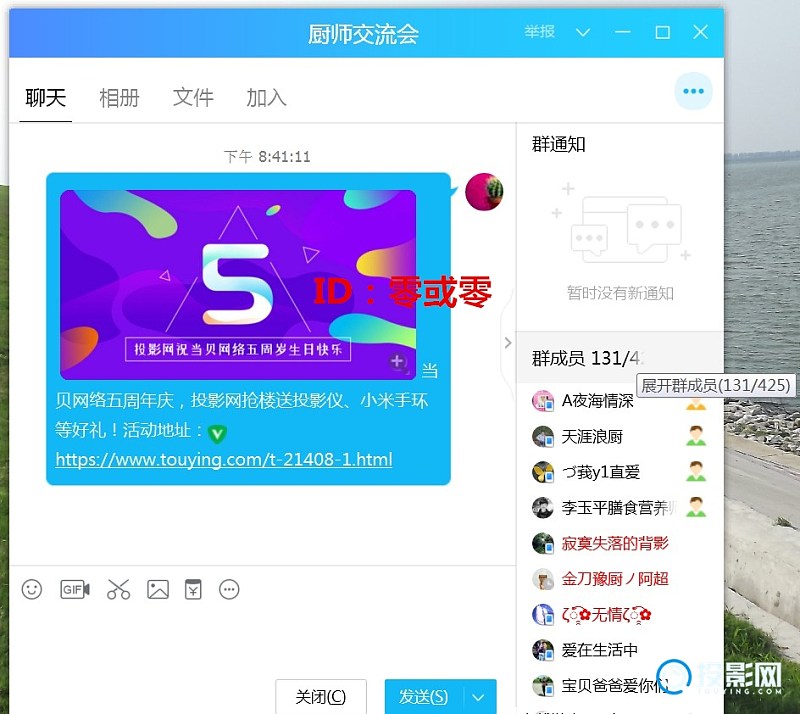Open the touying.com activity link
The height and width of the screenshot is (714, 800).
[223, 459]
